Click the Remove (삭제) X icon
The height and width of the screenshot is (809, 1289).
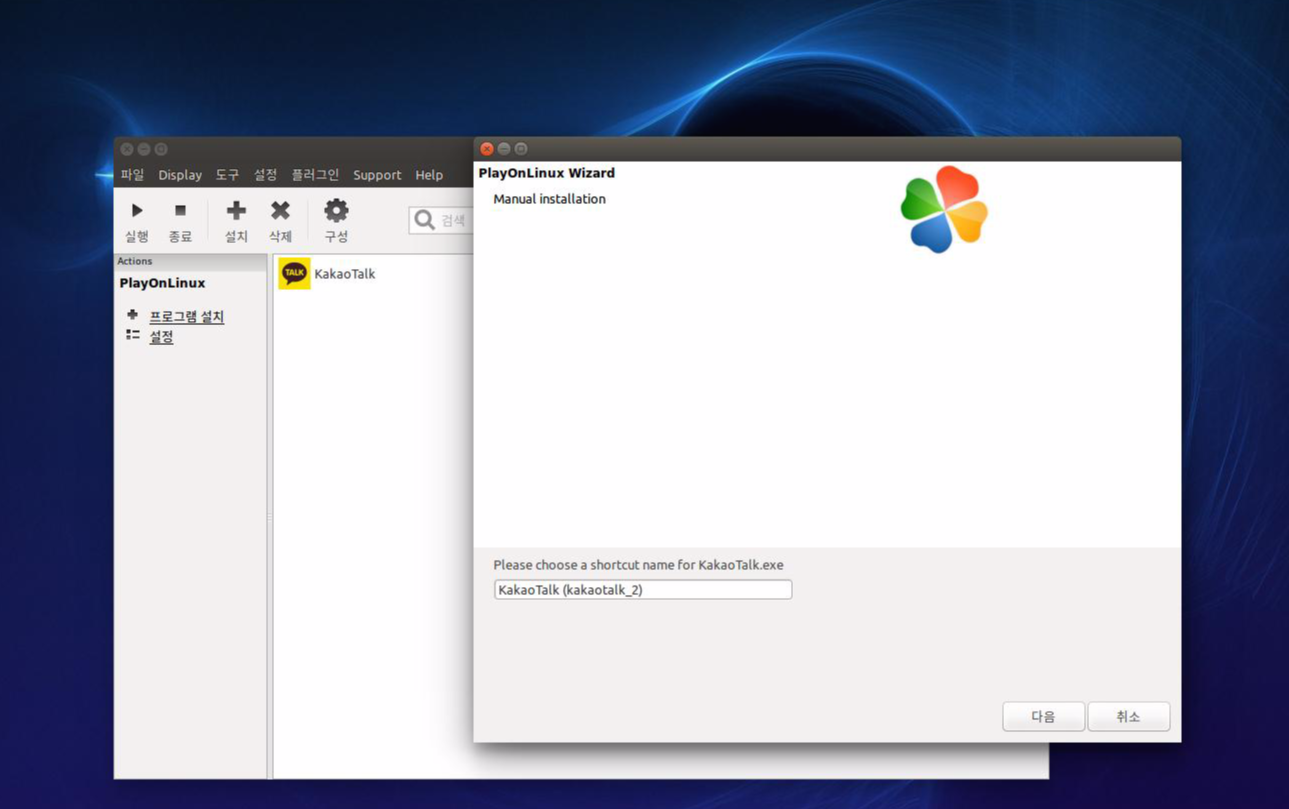(280, 210)
